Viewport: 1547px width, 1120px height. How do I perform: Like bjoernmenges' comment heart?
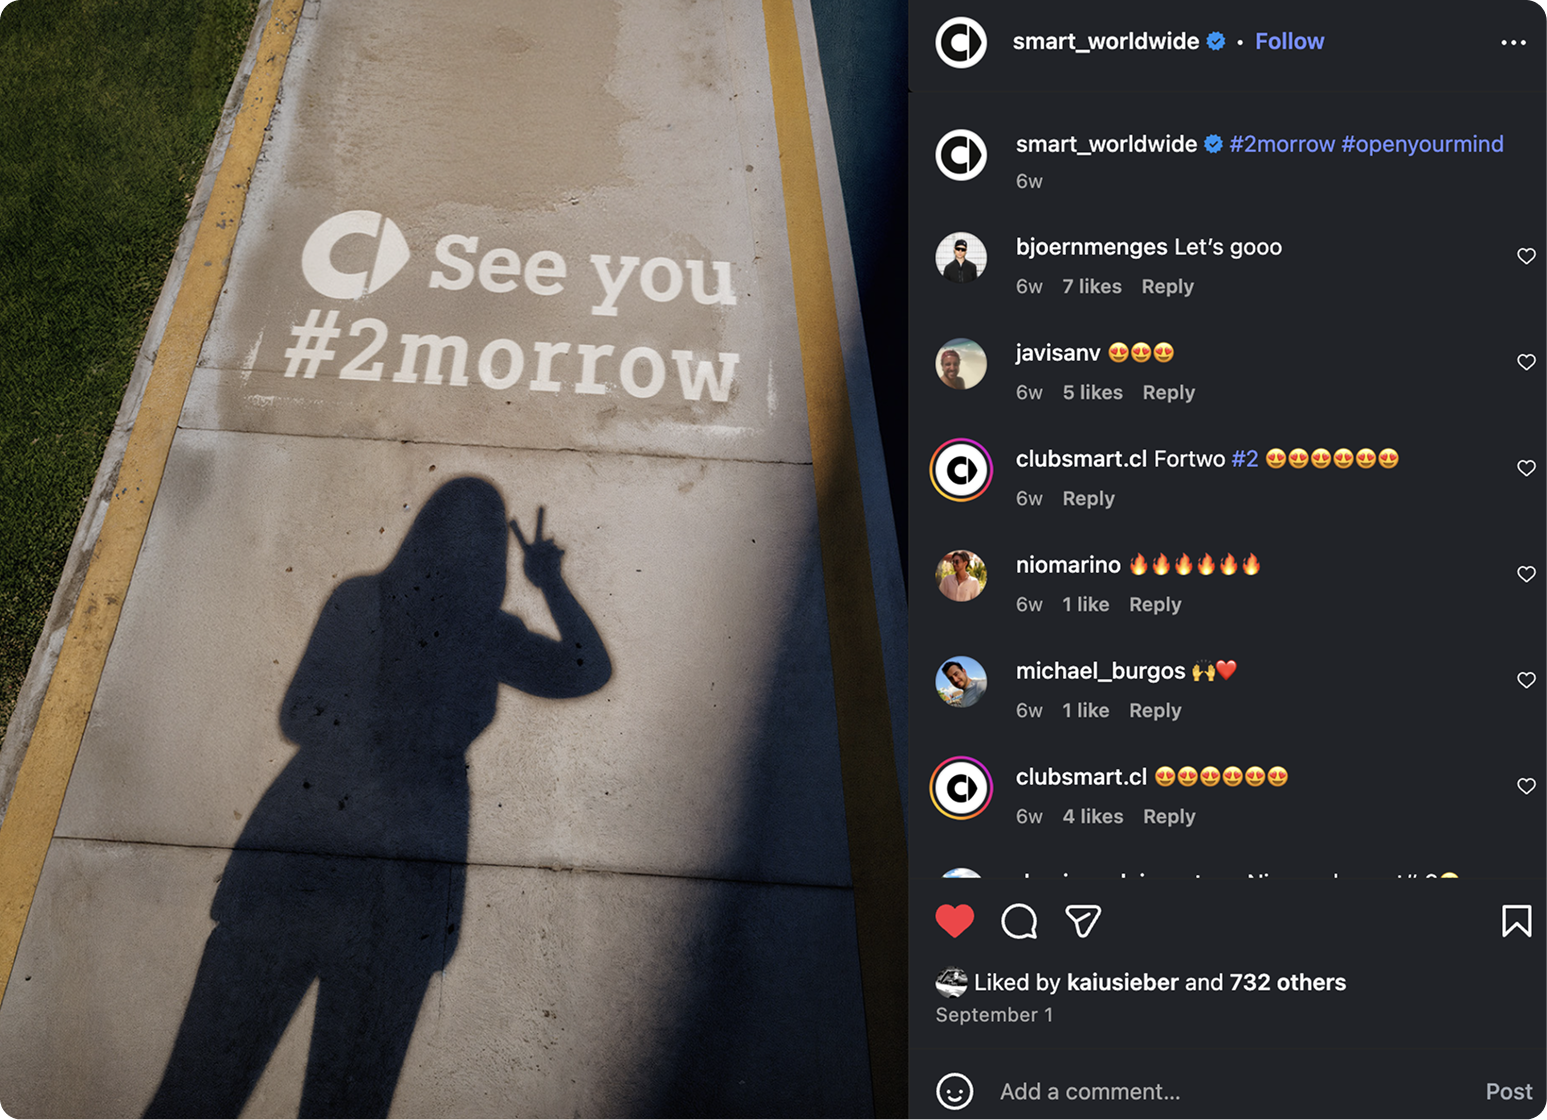pyautogui.click(x=1526, y=256)
